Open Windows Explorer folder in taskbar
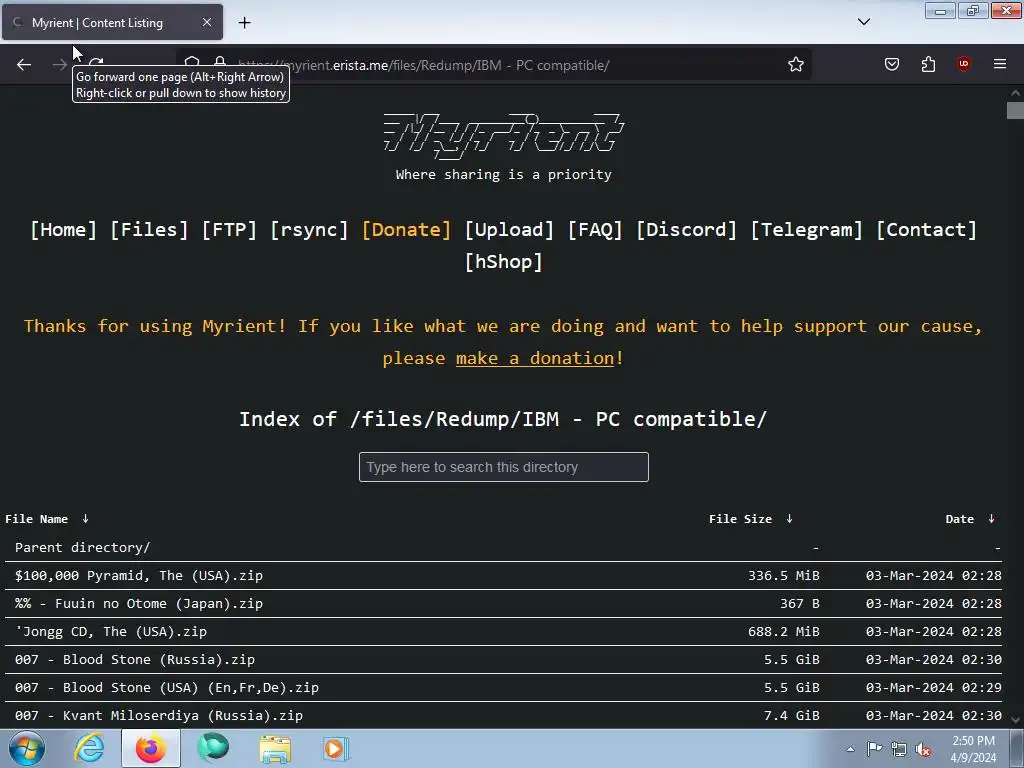The image size is (1024, 768). point(275,748)
